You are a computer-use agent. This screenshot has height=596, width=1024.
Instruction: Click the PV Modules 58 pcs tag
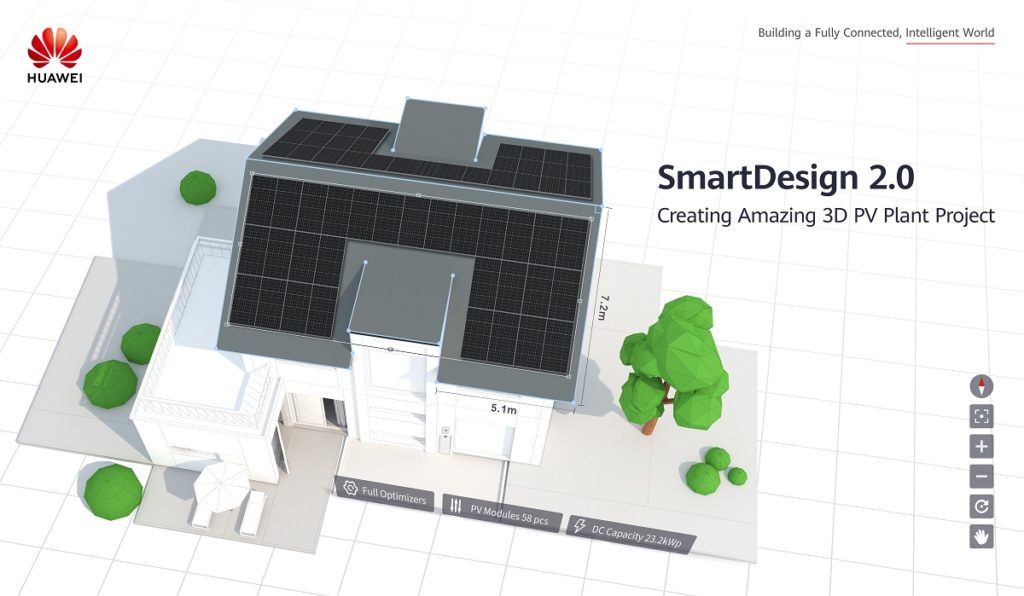pos(502,513)
